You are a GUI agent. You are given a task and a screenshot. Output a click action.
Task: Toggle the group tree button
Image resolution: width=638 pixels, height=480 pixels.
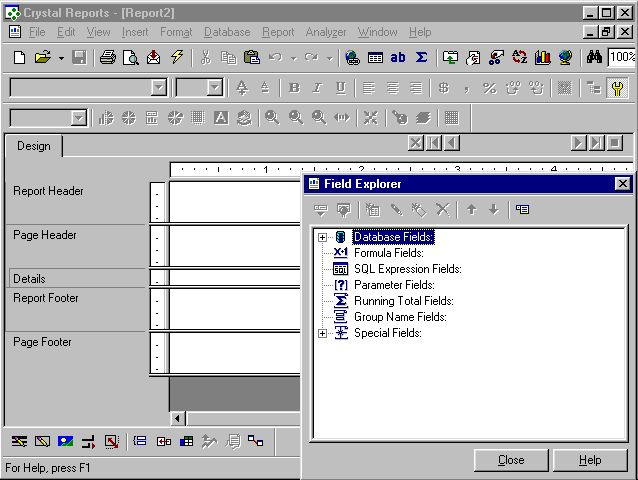pyautogui.click(x=594, y=88)
